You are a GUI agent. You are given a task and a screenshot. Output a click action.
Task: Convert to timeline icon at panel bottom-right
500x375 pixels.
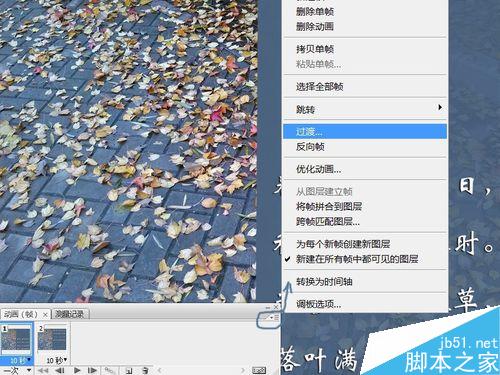click(x=259, y=370)
